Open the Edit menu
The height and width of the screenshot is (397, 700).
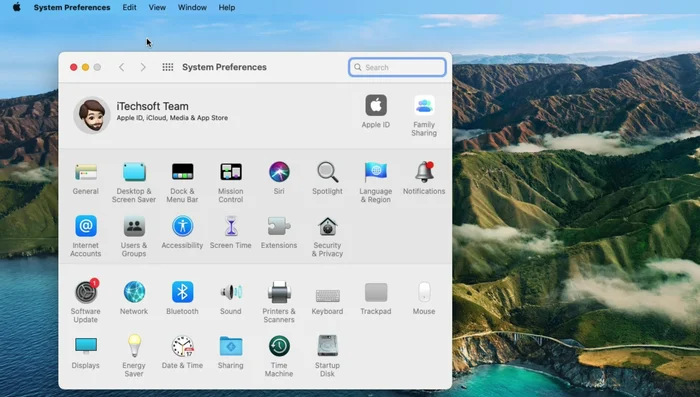coord(129,8)
